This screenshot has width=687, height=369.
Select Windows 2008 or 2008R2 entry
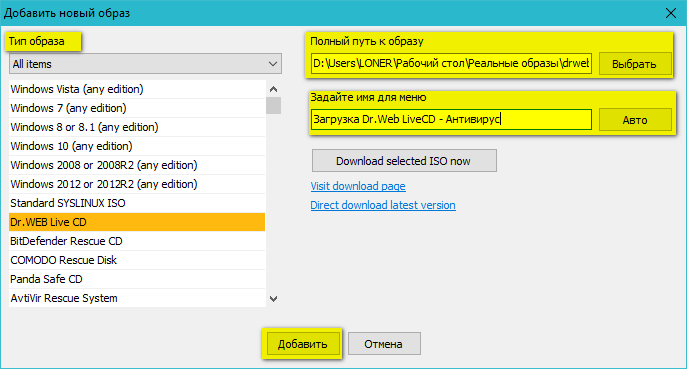[137, 165]
